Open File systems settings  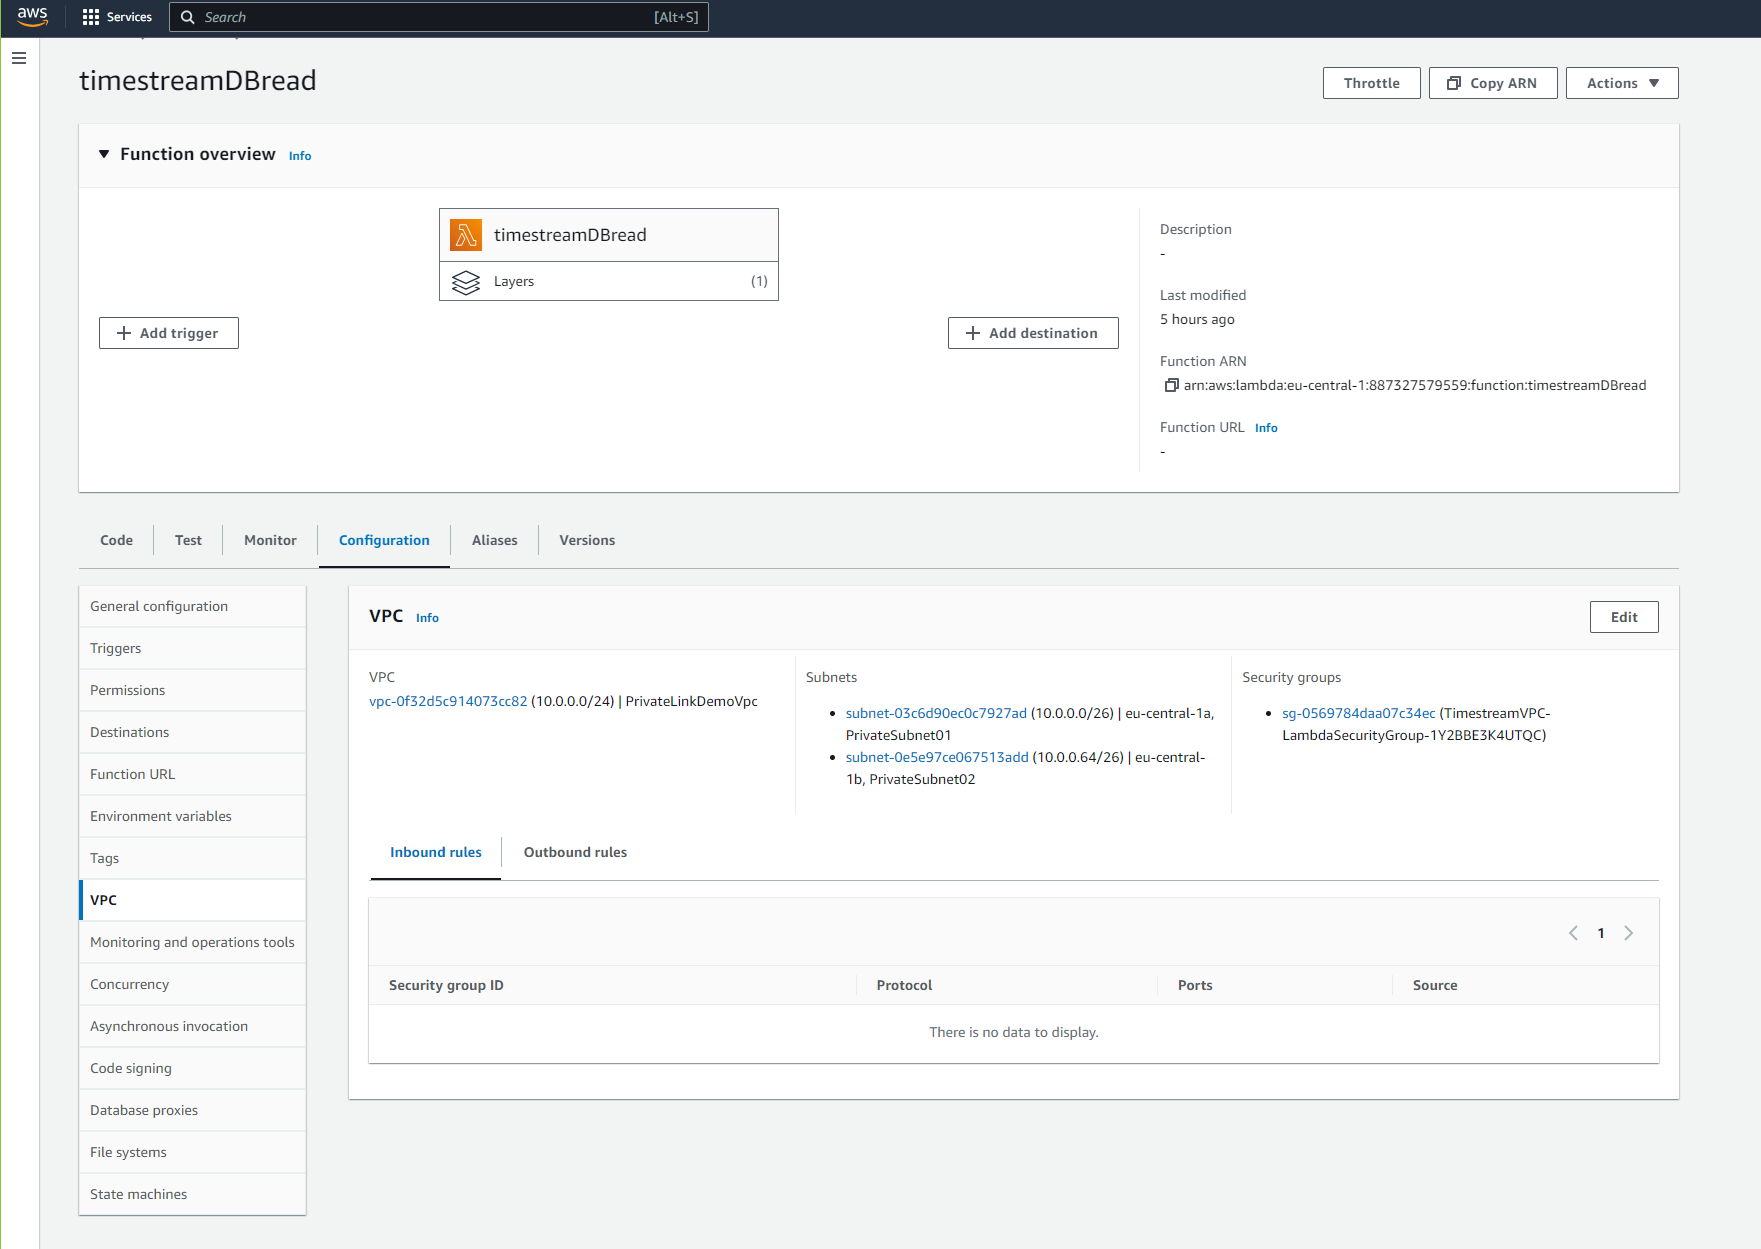pyautogui.click(x=192, y=1152)
